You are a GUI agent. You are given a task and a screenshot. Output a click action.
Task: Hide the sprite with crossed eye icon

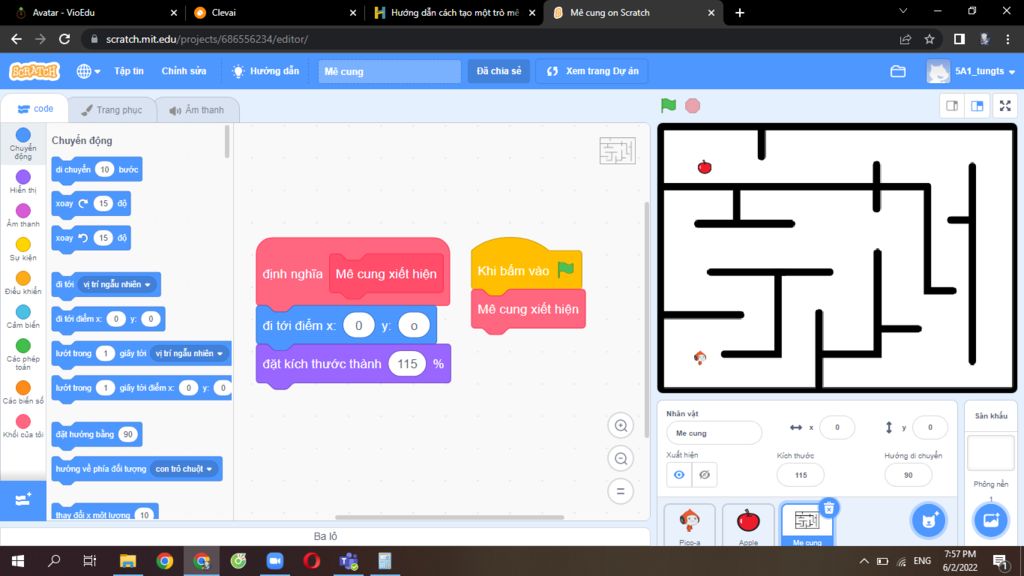[704, 475]
